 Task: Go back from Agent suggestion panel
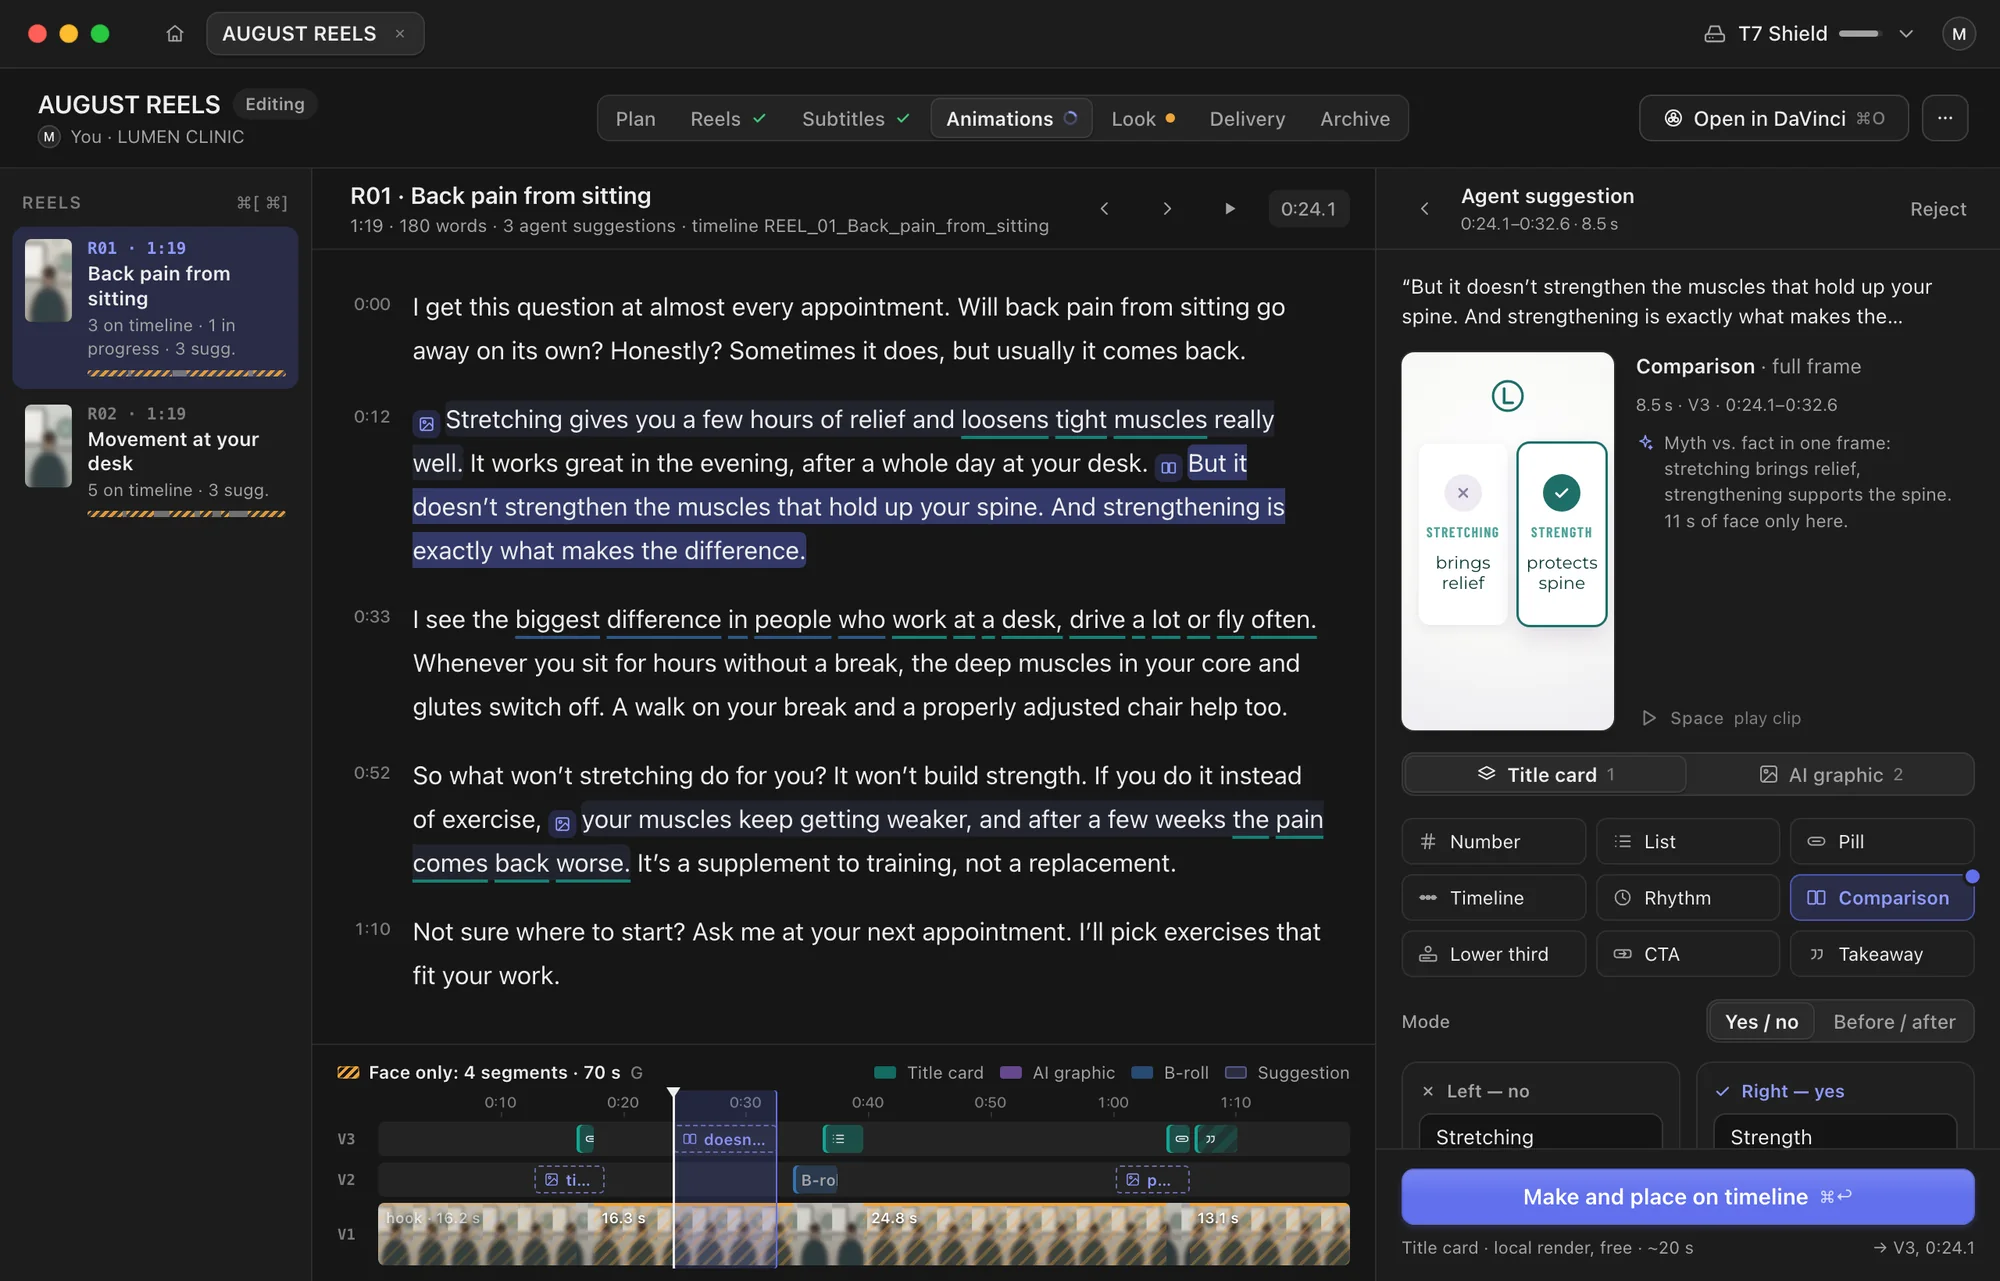pyautogui.click(x=1424, y=208)
